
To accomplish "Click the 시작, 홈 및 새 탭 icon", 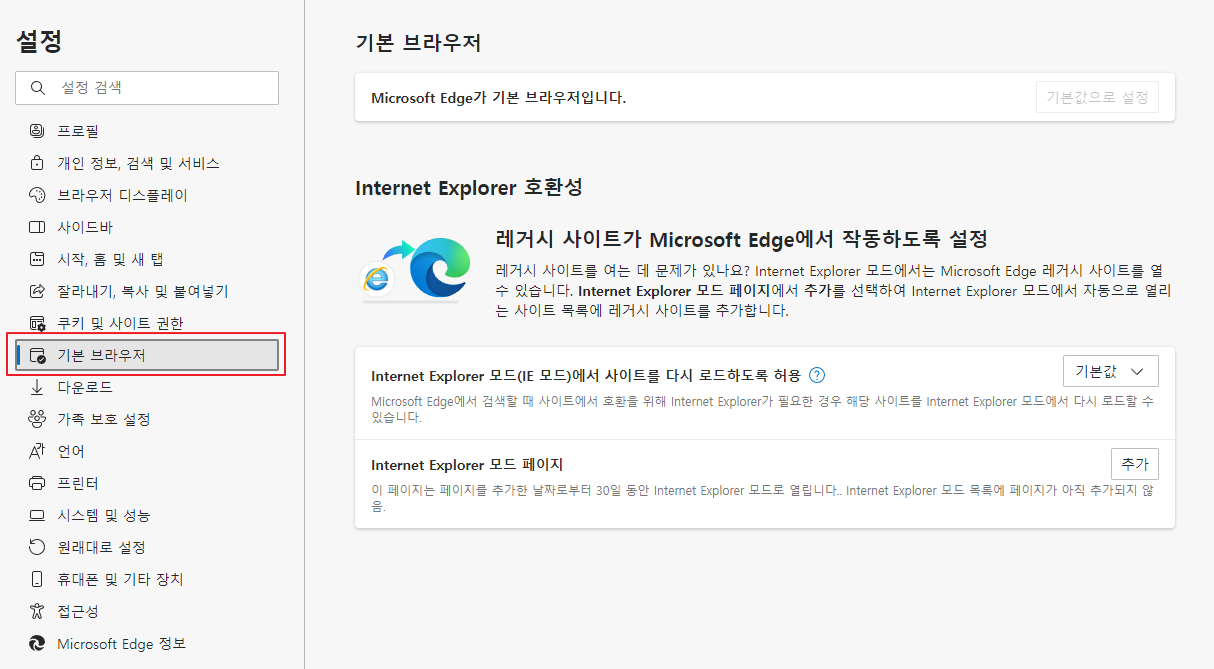I will coord(38,259).
